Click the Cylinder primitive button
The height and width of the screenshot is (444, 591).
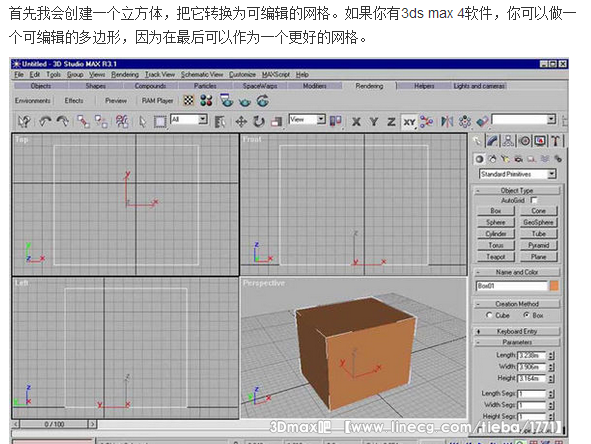495,234
